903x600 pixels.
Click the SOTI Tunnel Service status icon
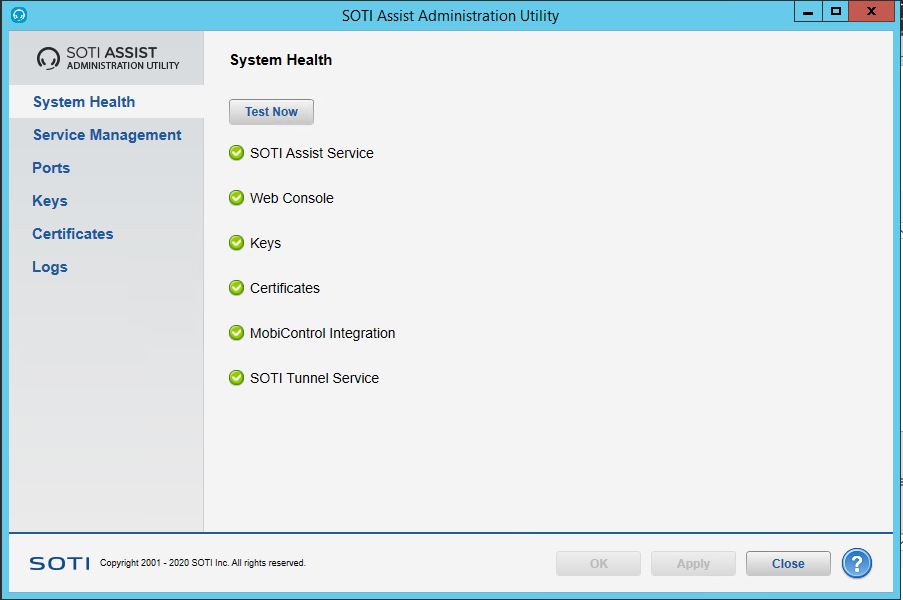pyautogui.click(x=236, y=378)
